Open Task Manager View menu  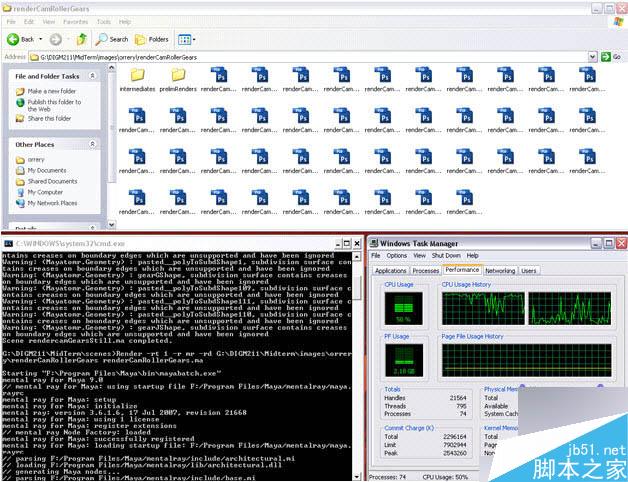click(x=419, y=256)
